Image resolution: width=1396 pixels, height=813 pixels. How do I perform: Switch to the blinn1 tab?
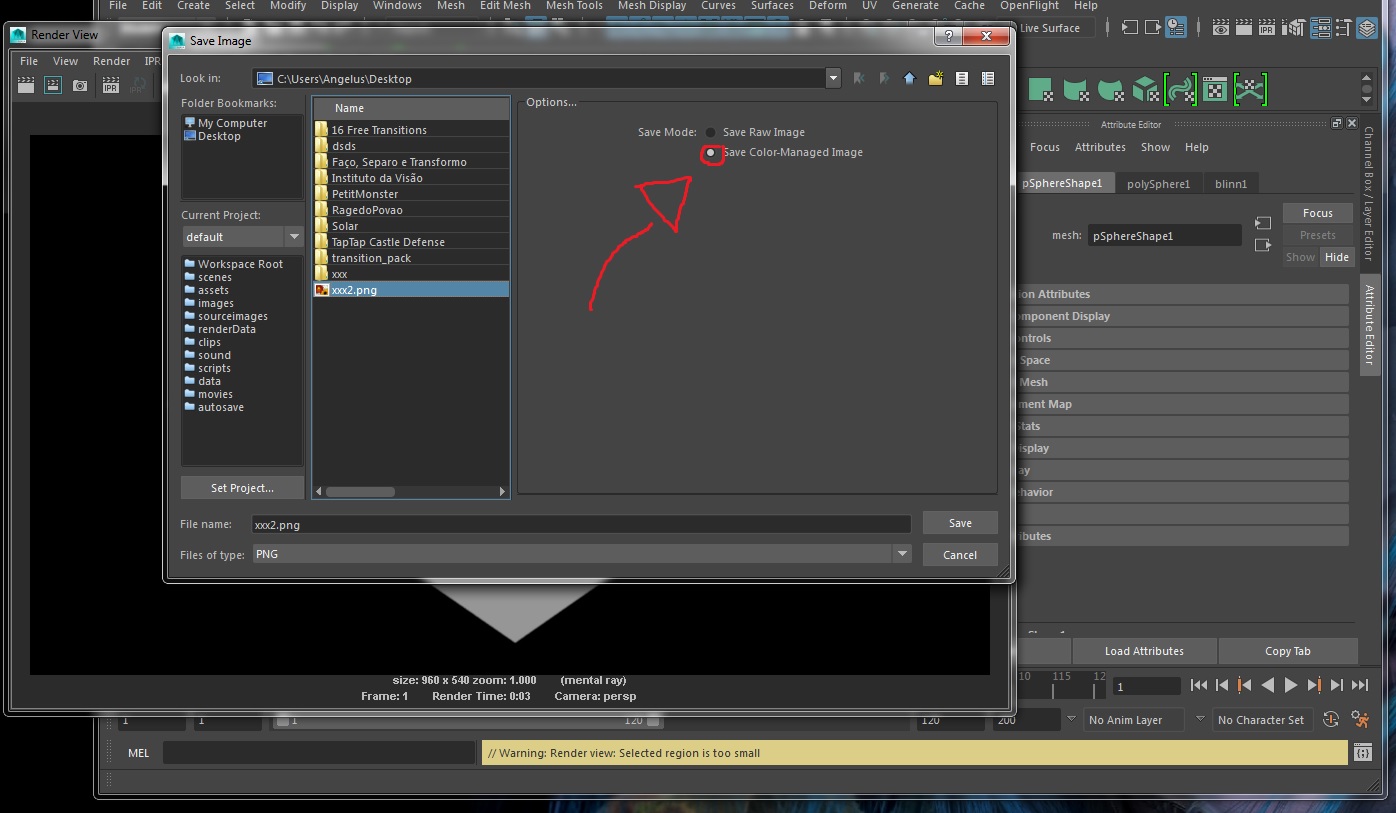[1231, 184]
